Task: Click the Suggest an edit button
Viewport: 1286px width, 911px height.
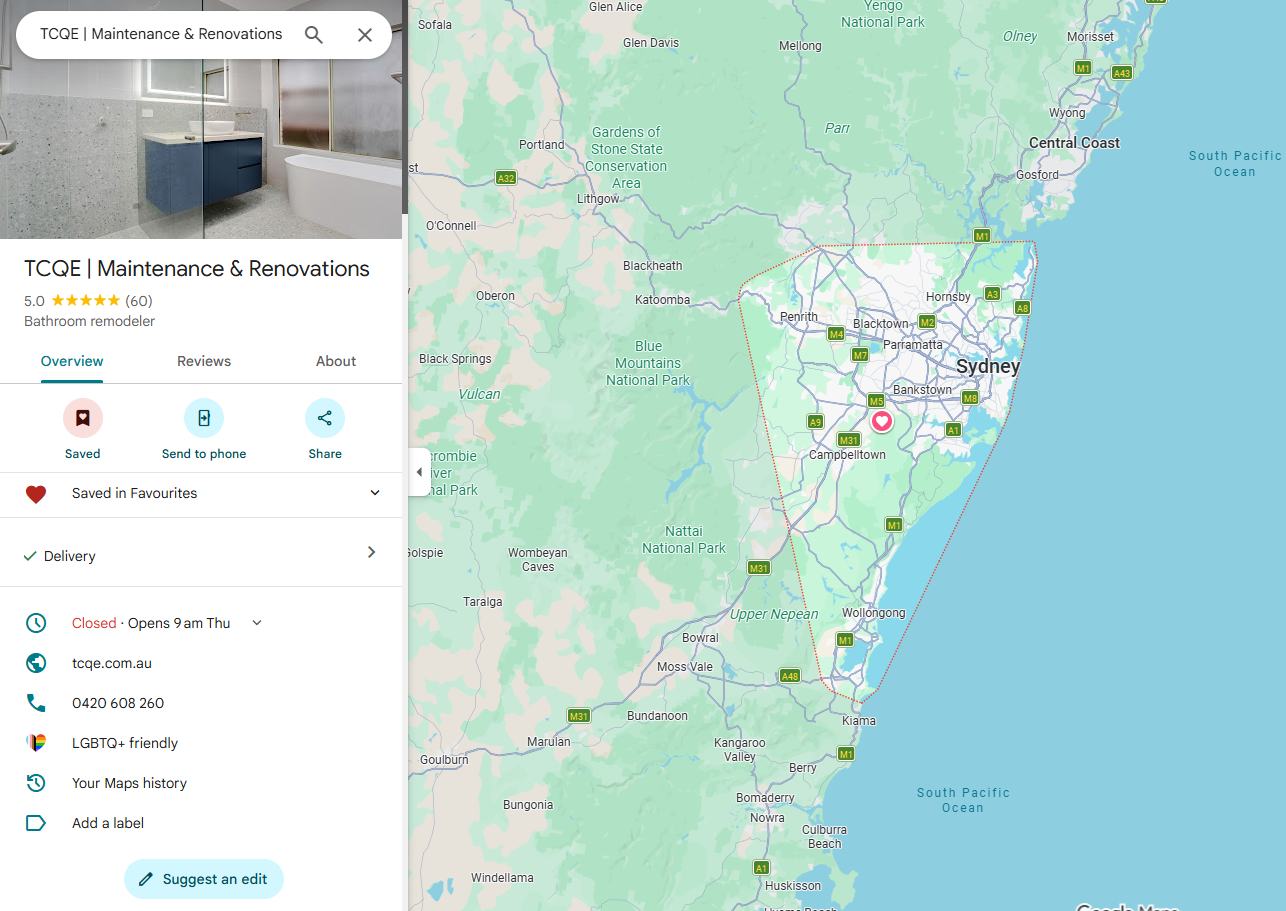Action: click(204, 879)
